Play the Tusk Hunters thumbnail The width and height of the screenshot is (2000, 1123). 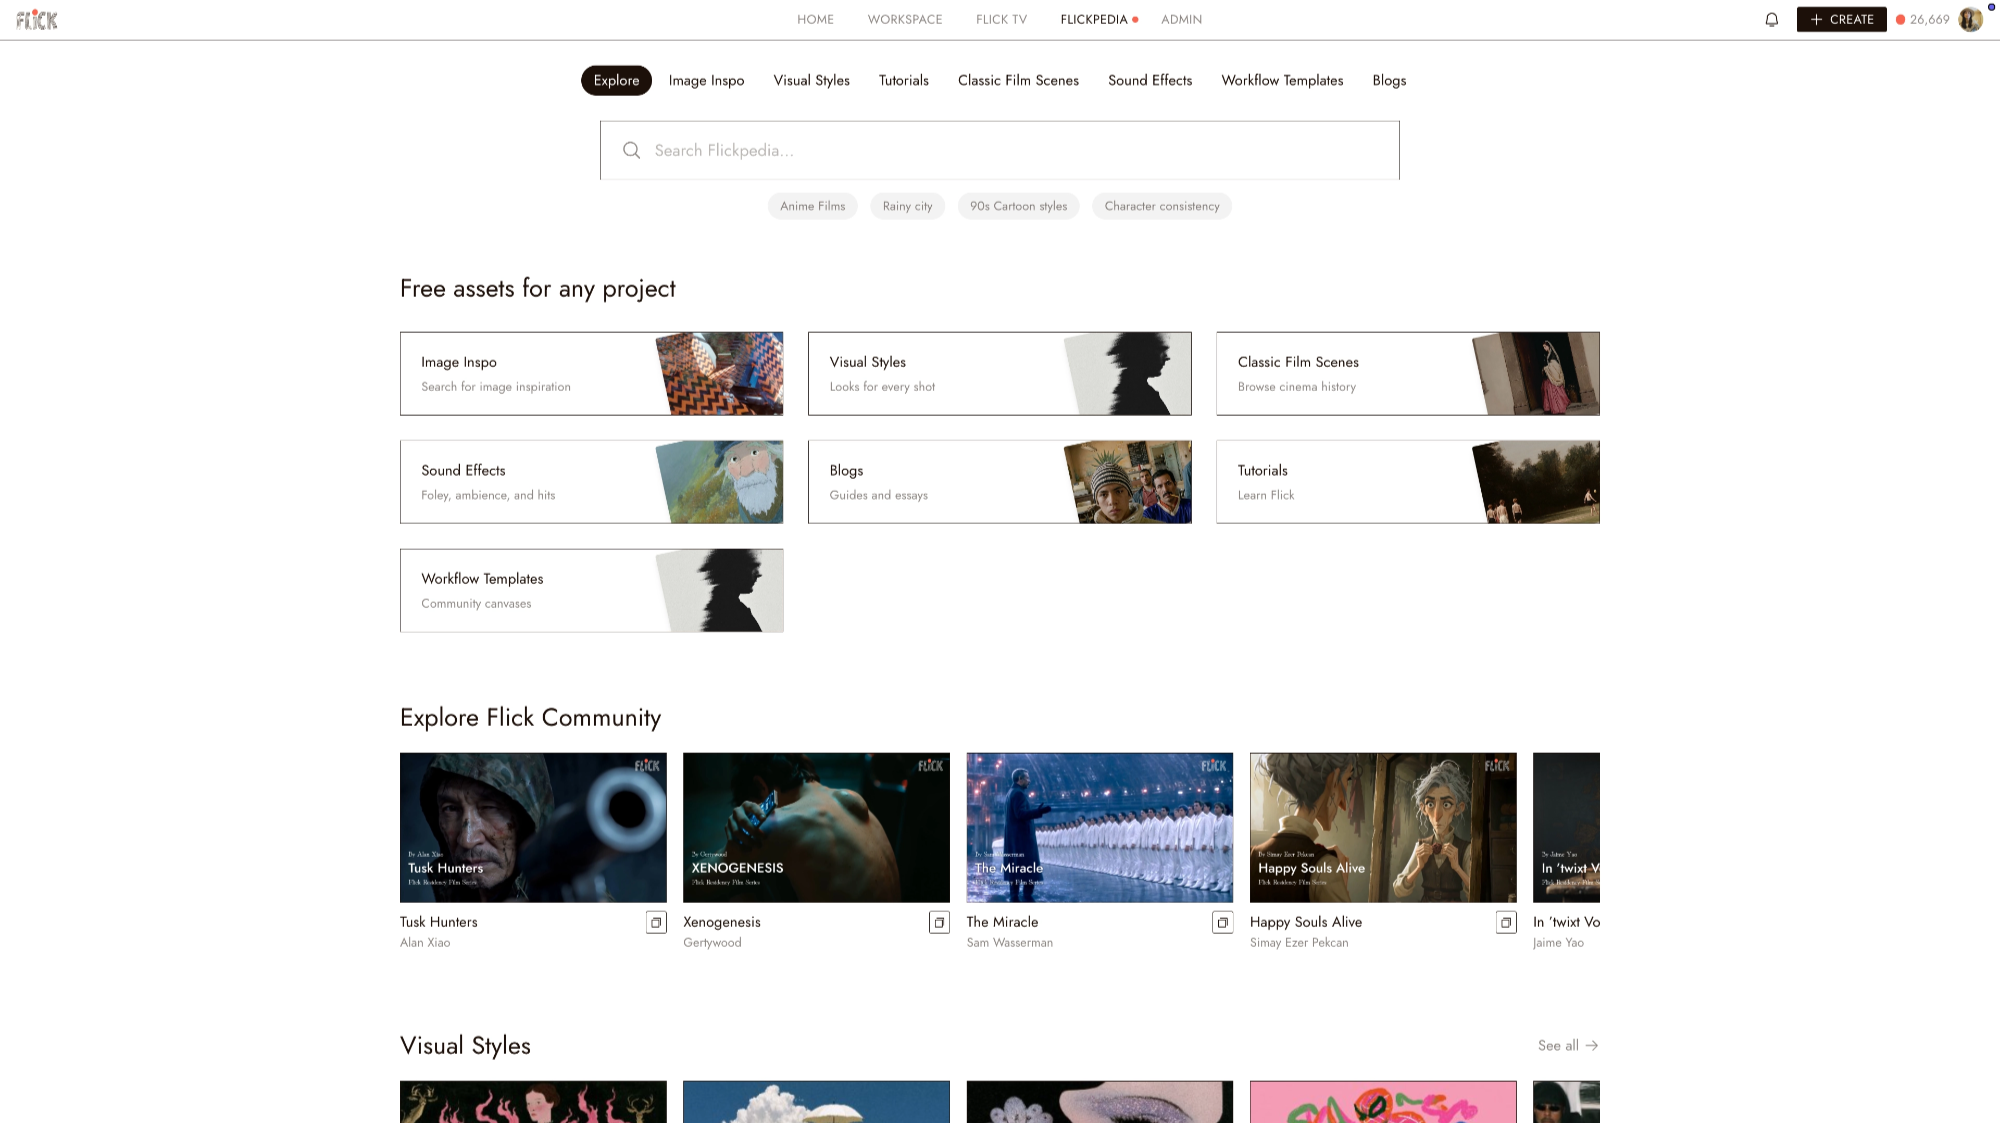[x=533, y=828]
